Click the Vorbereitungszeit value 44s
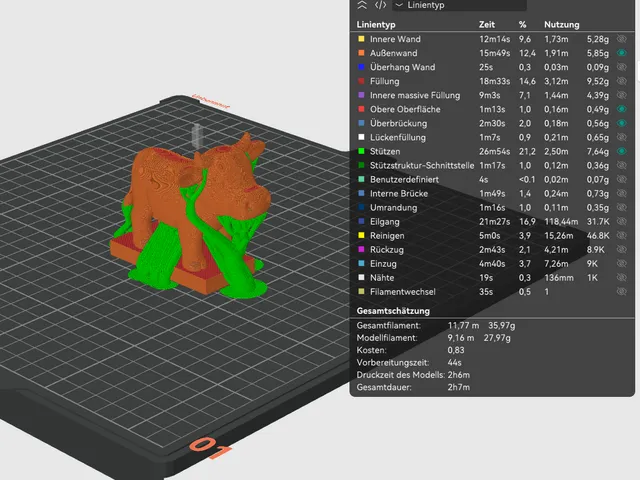 click(x=454, y=362)
